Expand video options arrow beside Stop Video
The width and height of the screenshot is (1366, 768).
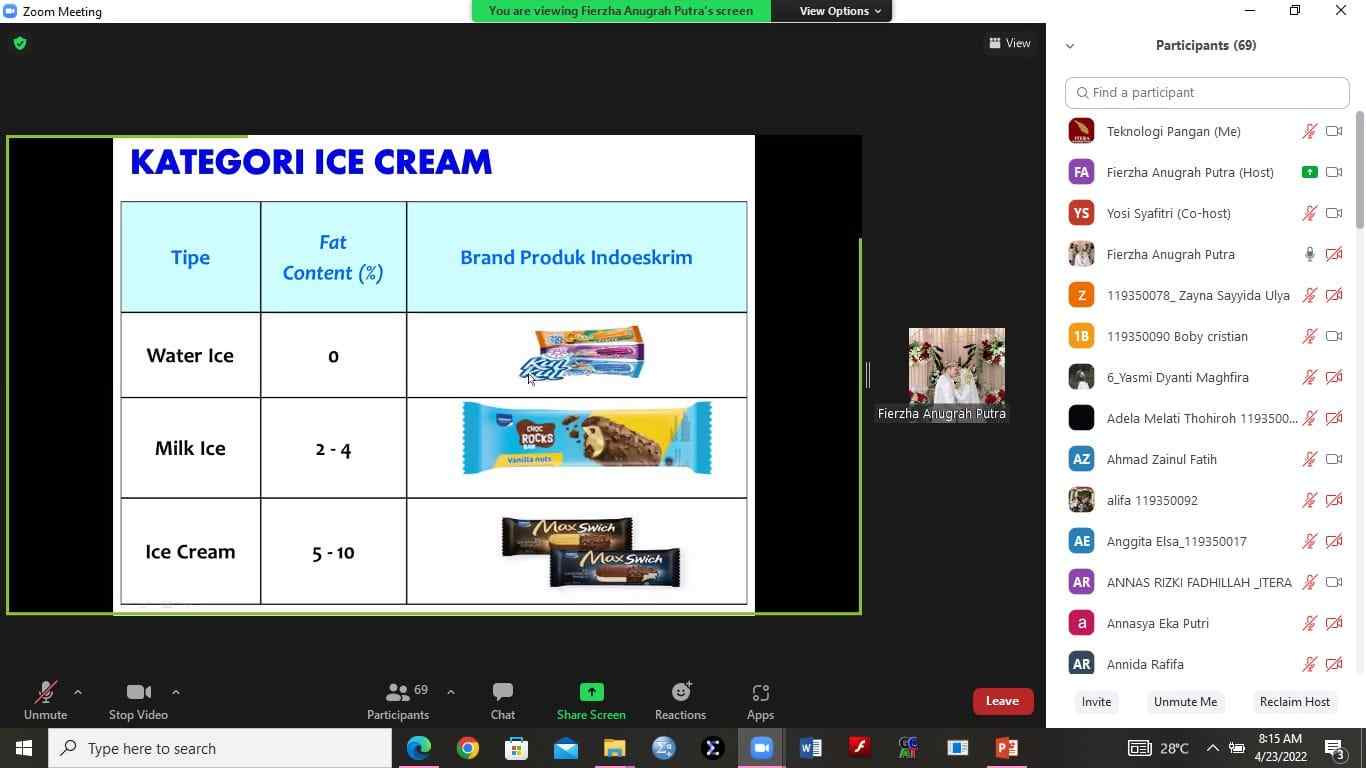(176, 692)
